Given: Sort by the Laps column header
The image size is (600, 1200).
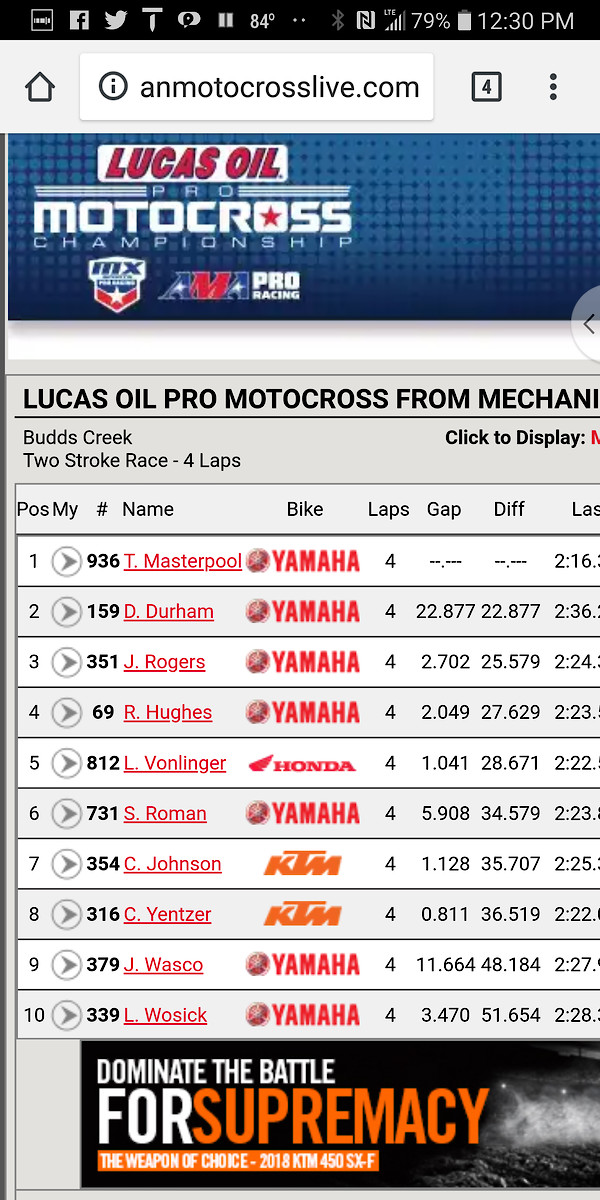Looking at the screenshot, I should coord(388,509).
